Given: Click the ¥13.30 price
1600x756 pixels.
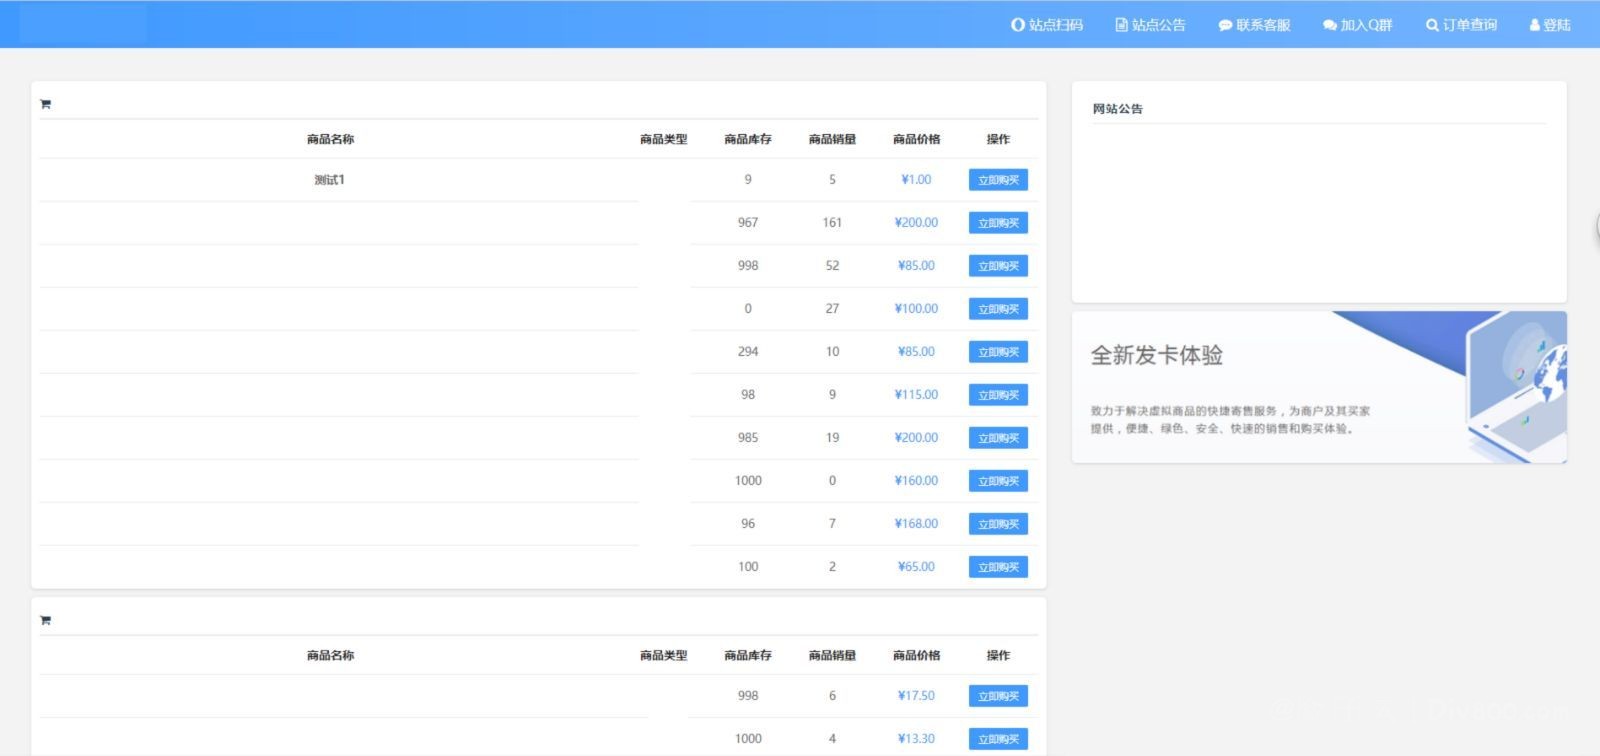Looking at the screenshot, I should point(916,739).
